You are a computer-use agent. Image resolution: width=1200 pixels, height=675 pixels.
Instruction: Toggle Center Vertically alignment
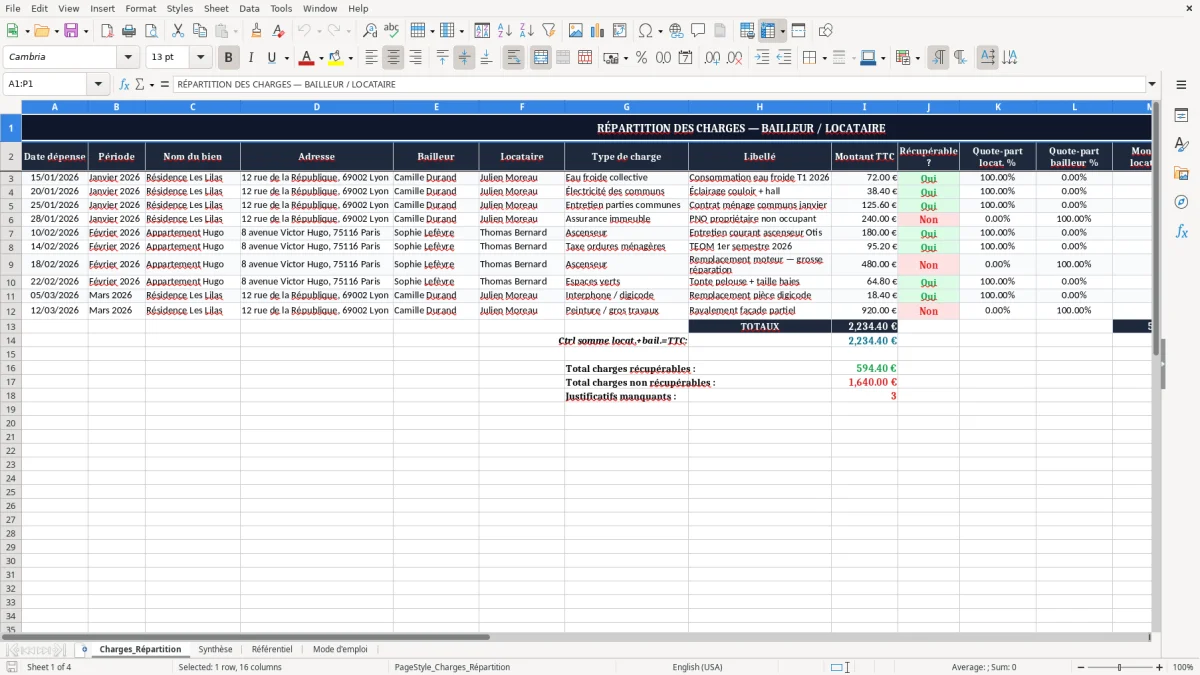point(464,58)
